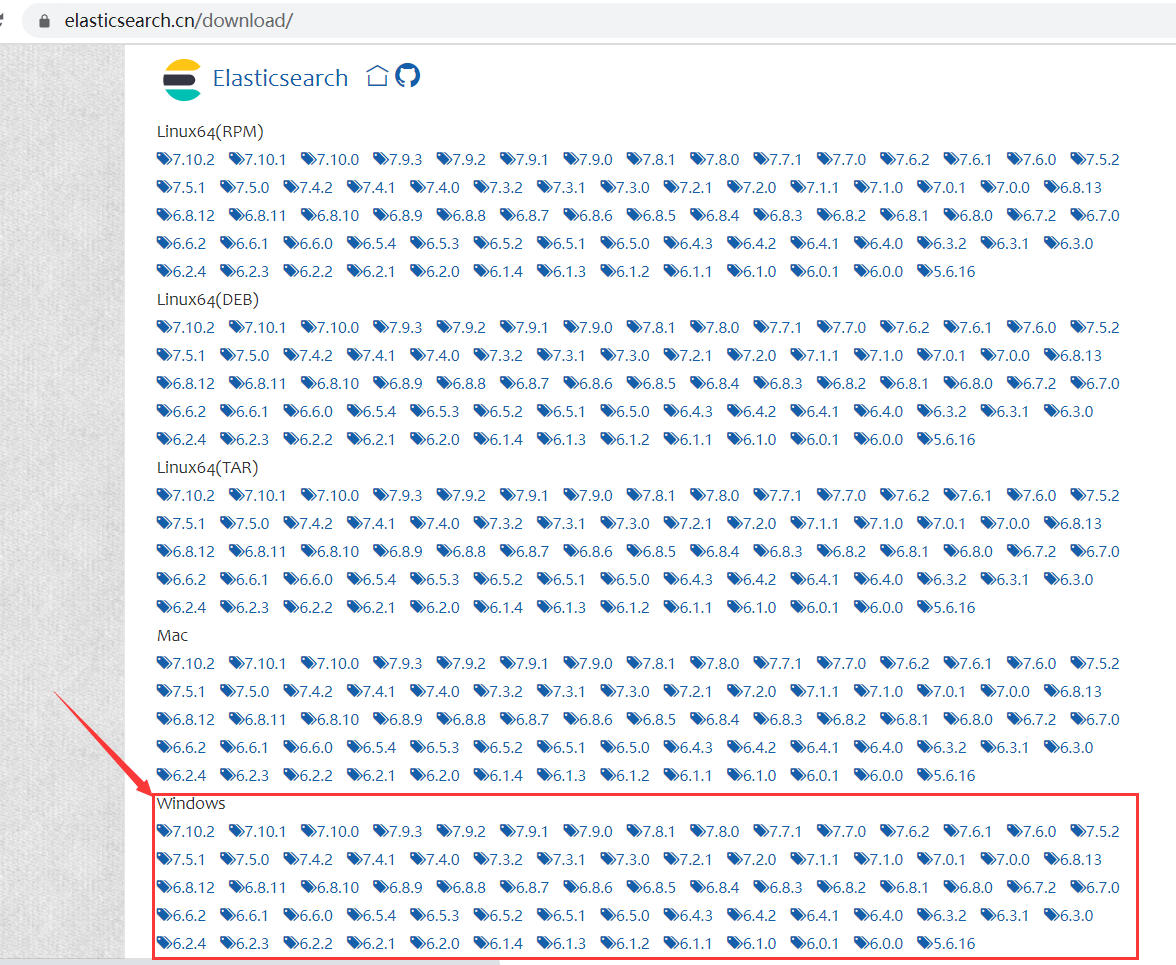Screen dimensions: 1176x965
Task: Download Linux64 DEB version 7.10.1
Action: 257,328
